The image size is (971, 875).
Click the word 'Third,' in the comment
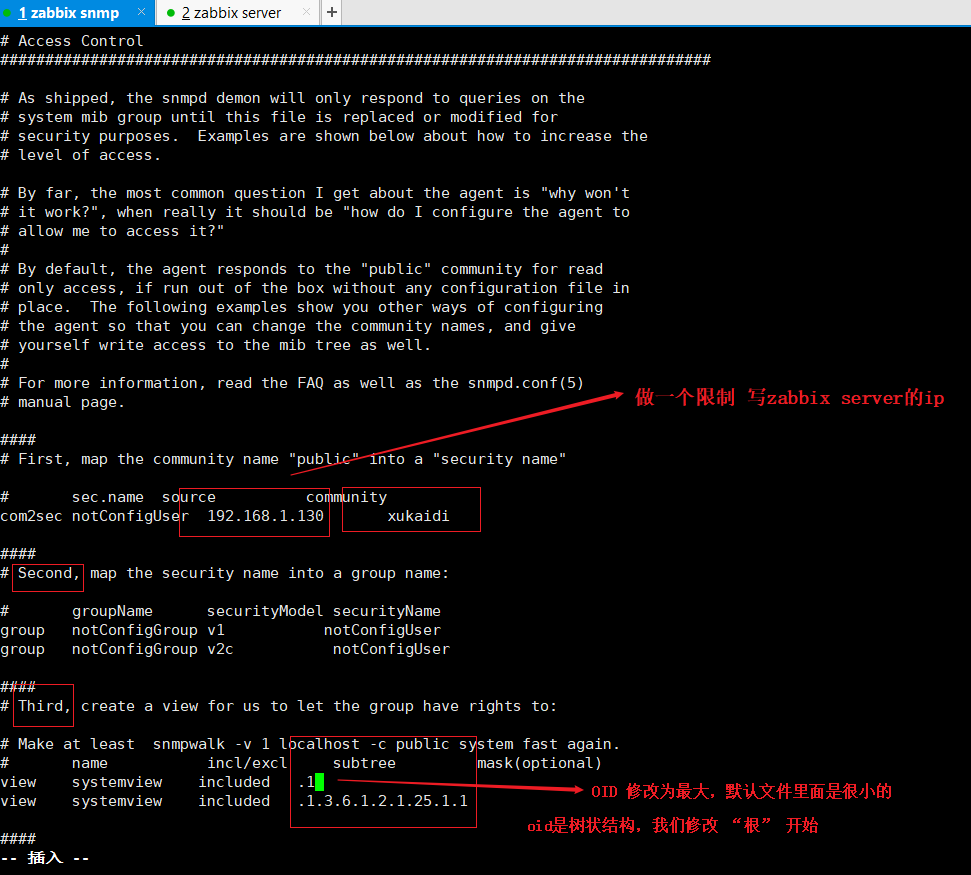(x=44, y=706)
